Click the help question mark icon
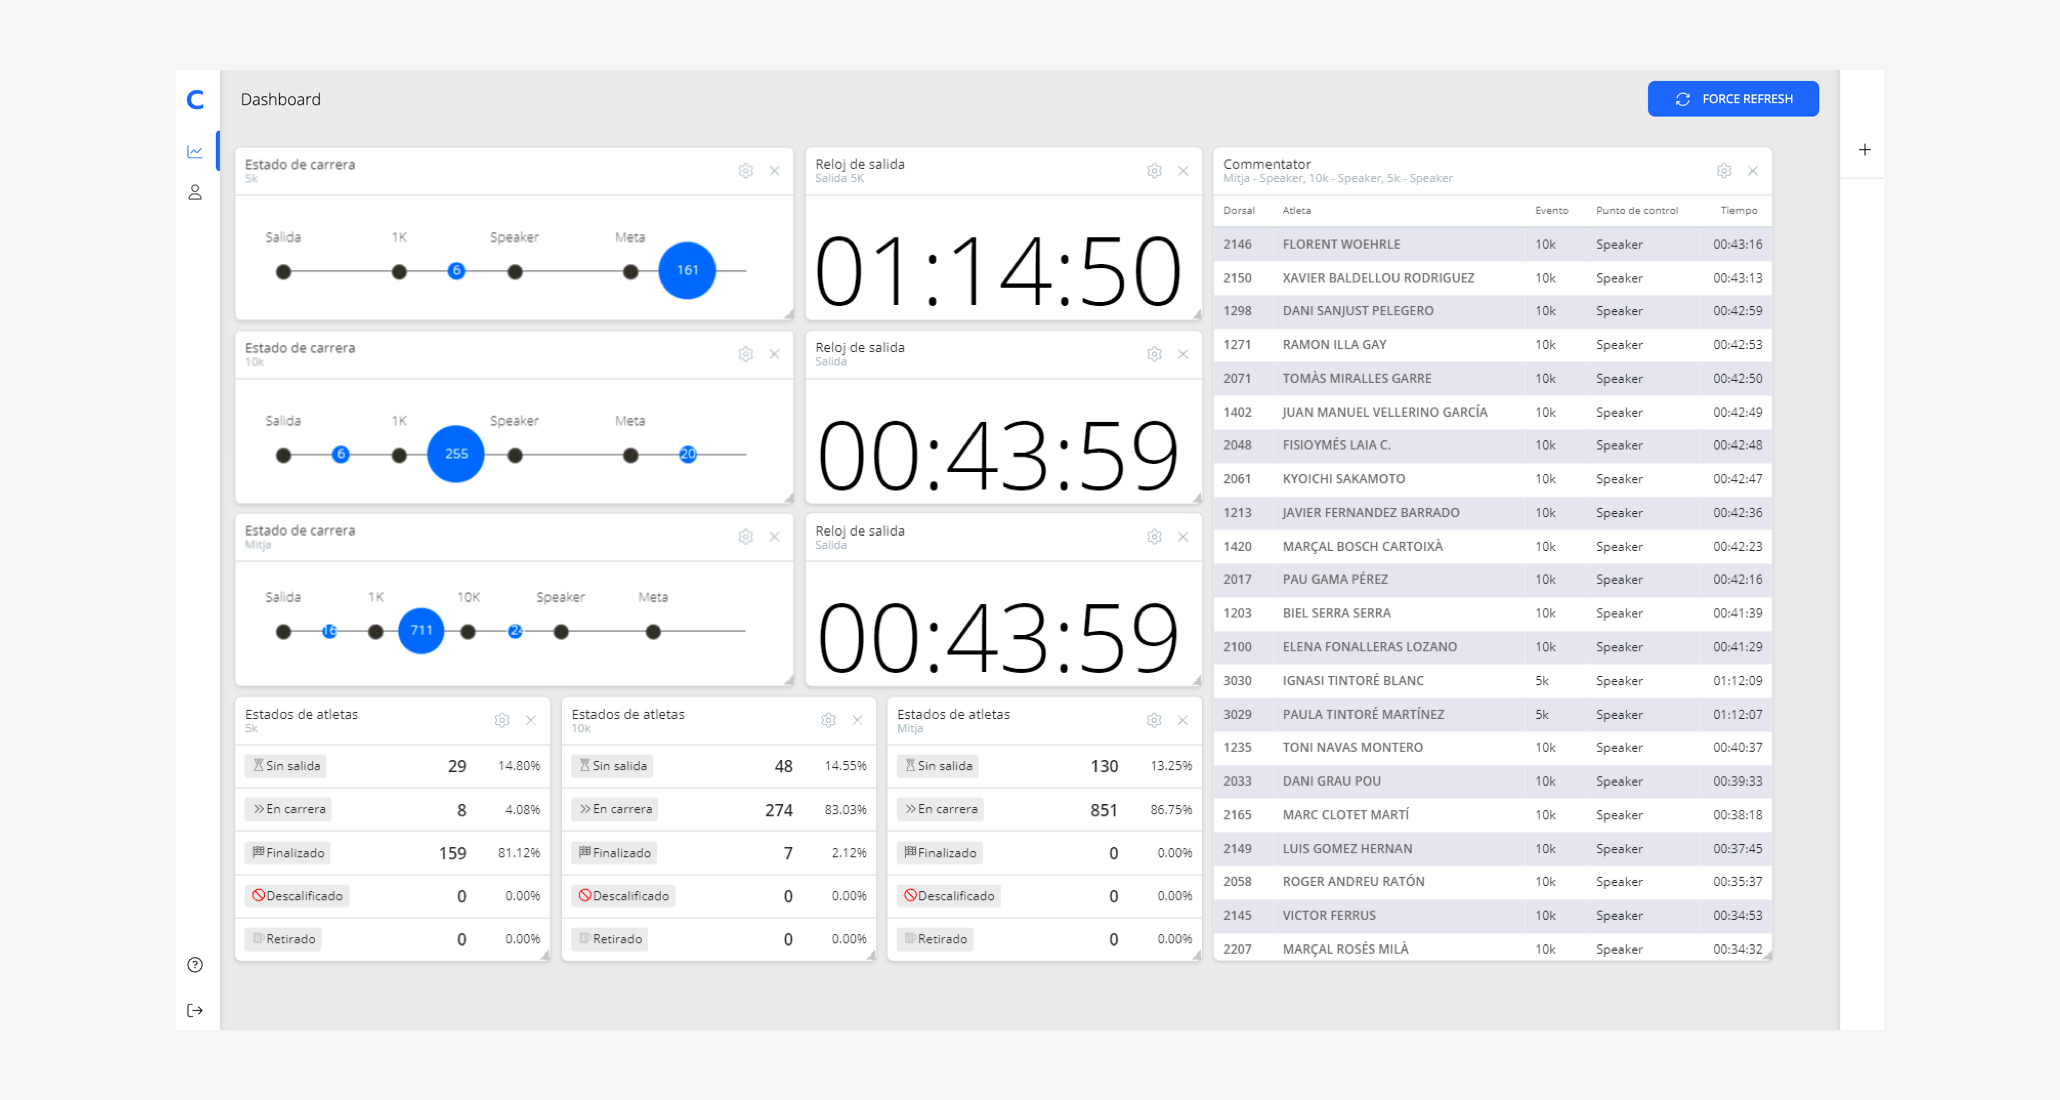This screenshot has width=2060, height=1100. 195,965
